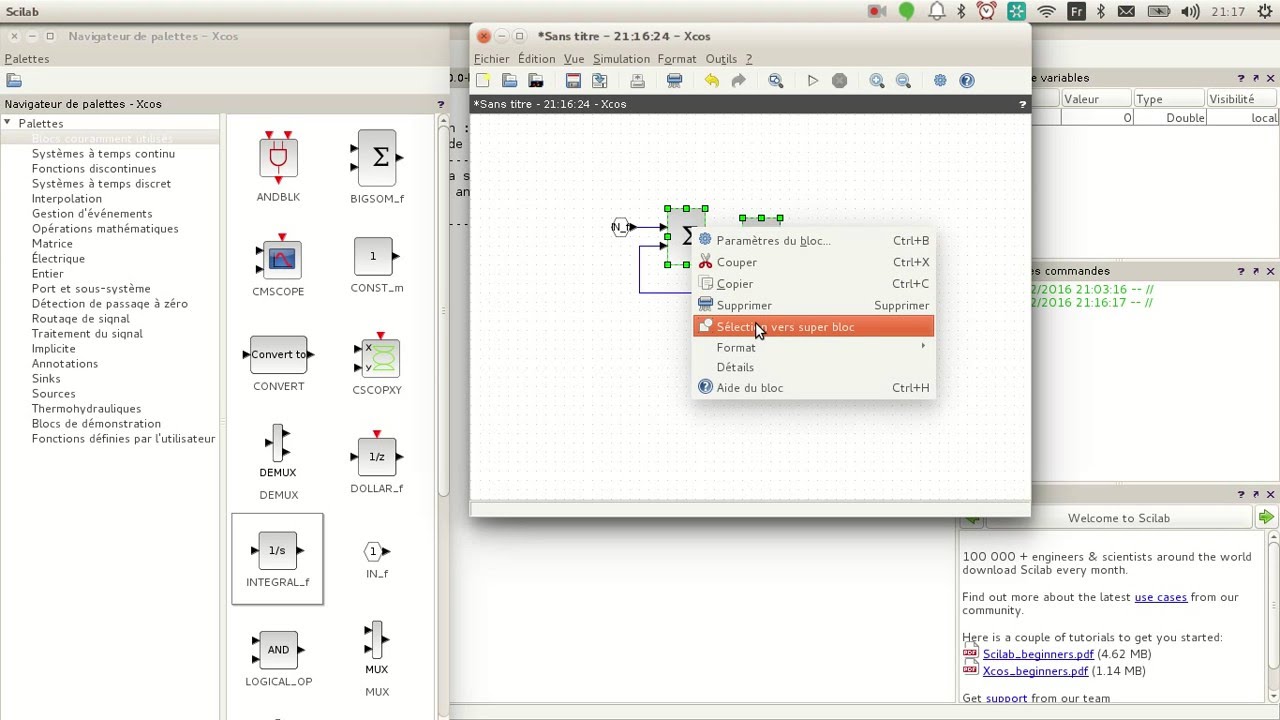
Task: Redo the last undone action
Action: point(739,81)
